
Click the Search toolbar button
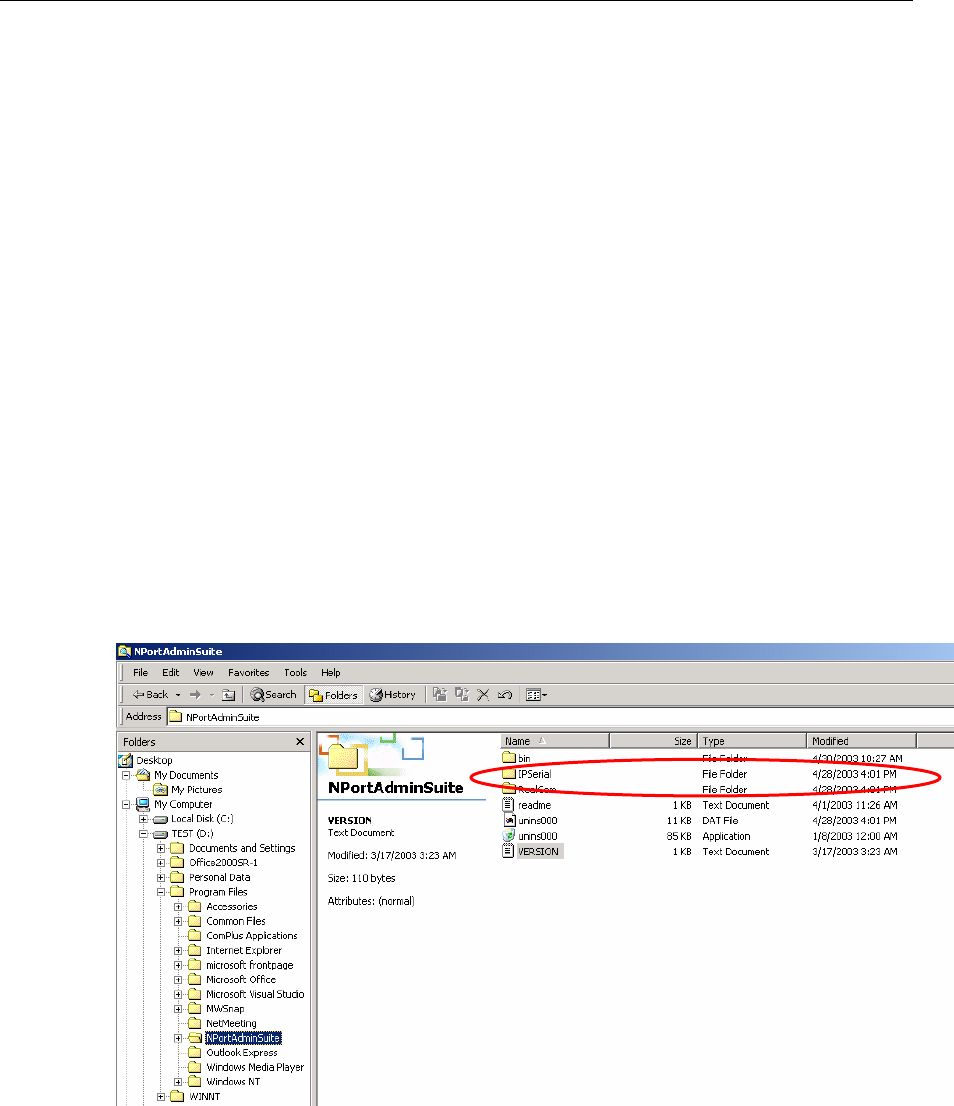[x=274, y=695]
